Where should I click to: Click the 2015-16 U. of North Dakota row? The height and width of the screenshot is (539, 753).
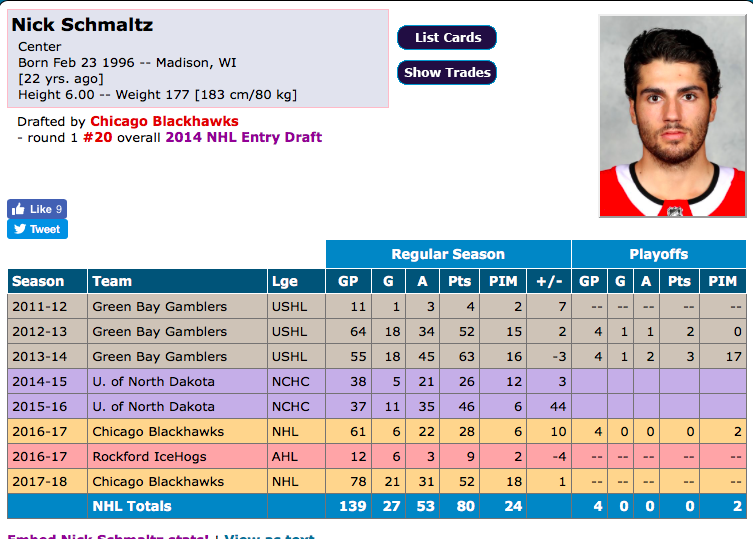click(x=376, y=406)
